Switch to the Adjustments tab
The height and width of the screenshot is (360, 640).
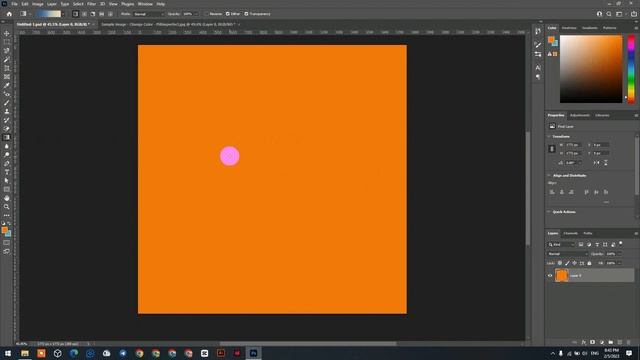[x=580, y=116]
